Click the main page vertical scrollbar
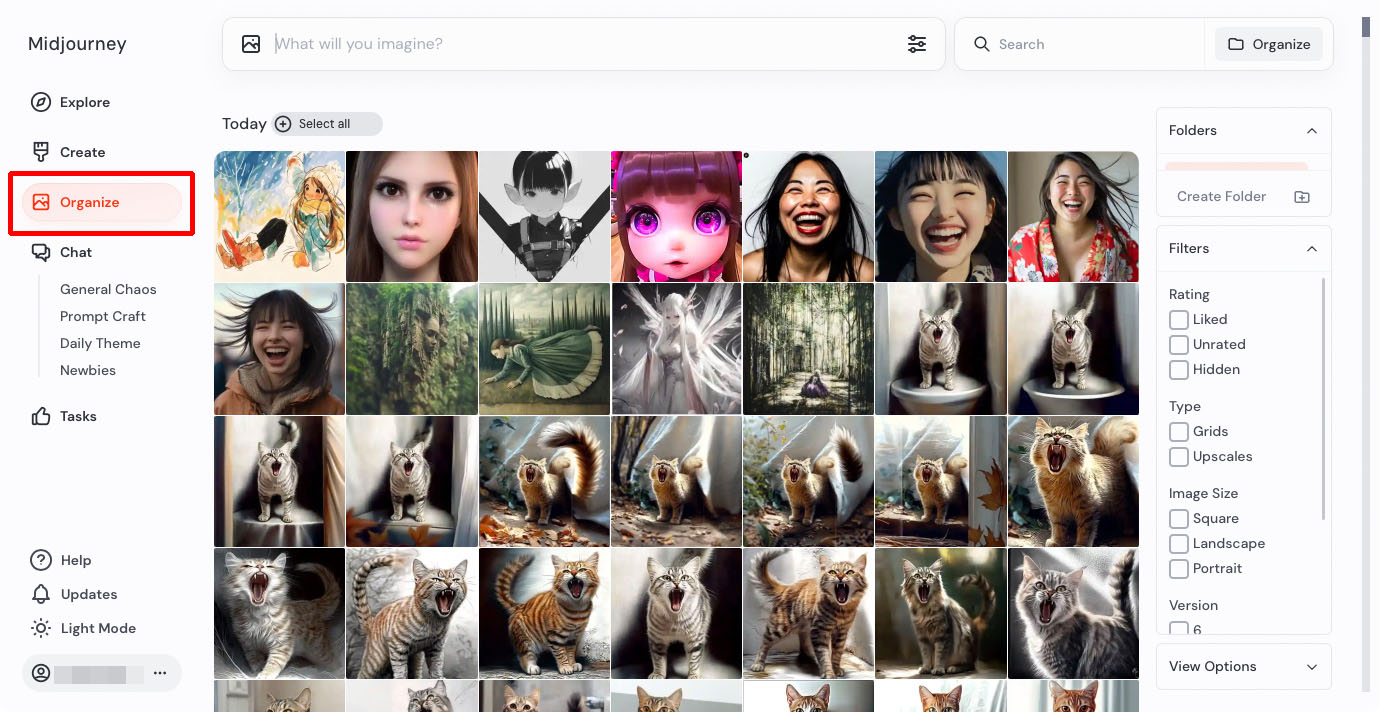The image size is (1380, 712). 1367,27
